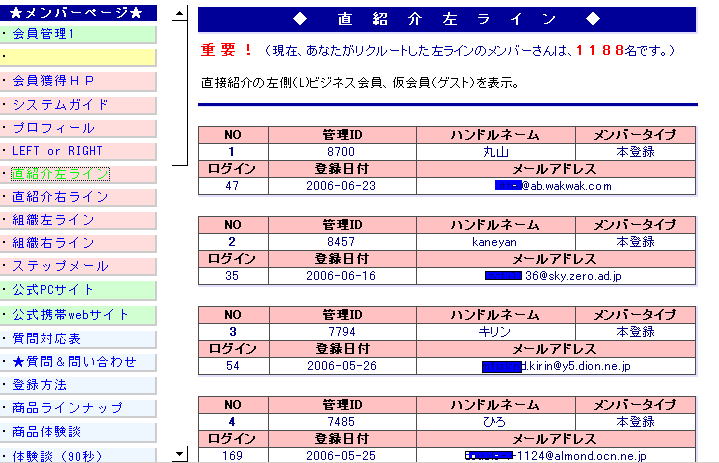Visit the 公式PCサイト link
This screenshot has height=463, width=719.
[x=53, y=290]
